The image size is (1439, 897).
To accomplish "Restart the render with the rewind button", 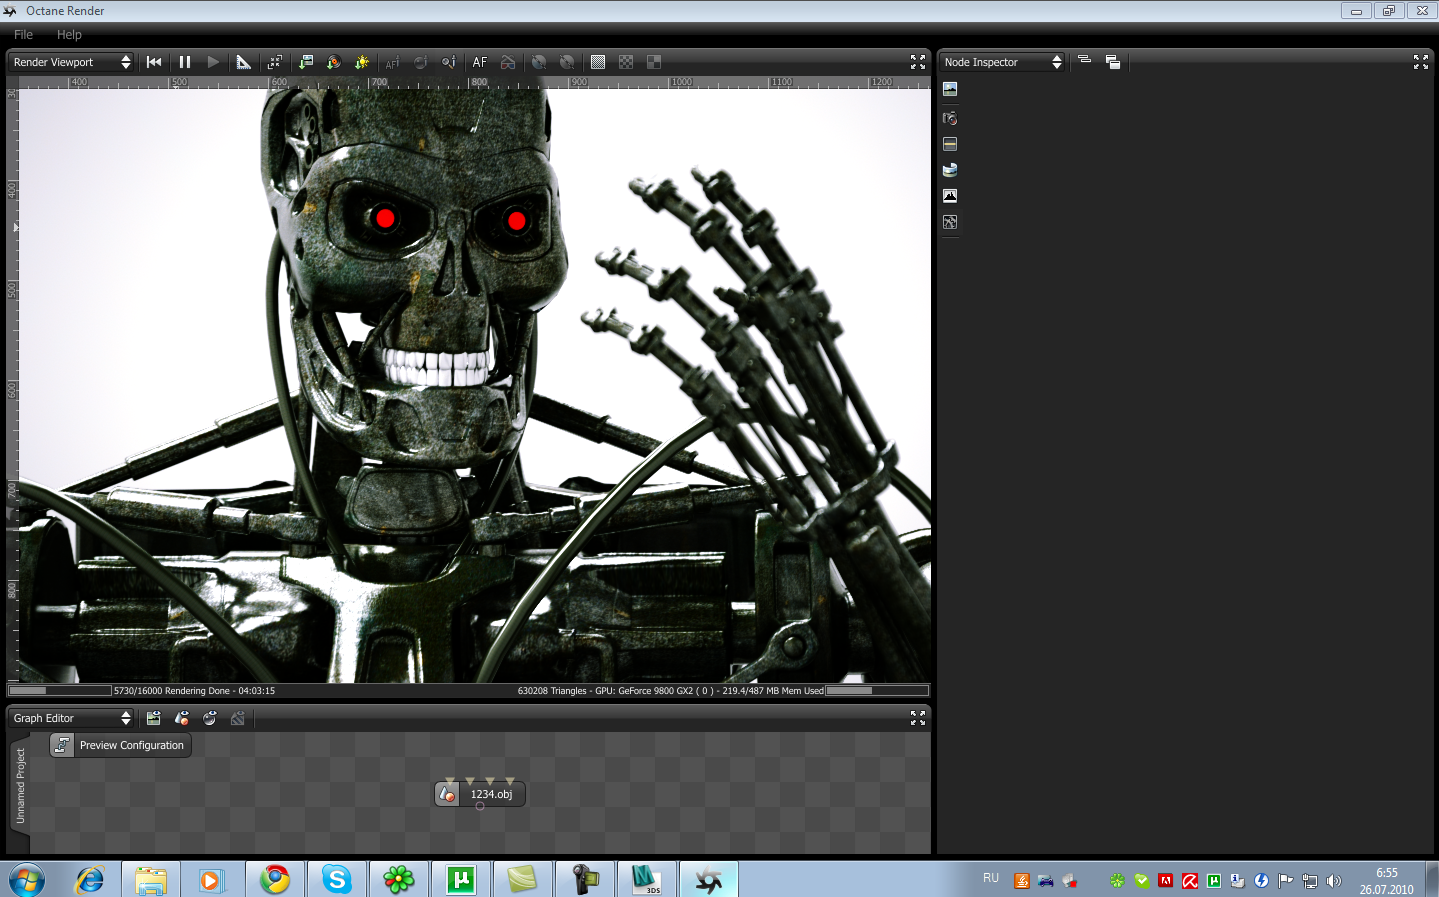I will [154, 62].
